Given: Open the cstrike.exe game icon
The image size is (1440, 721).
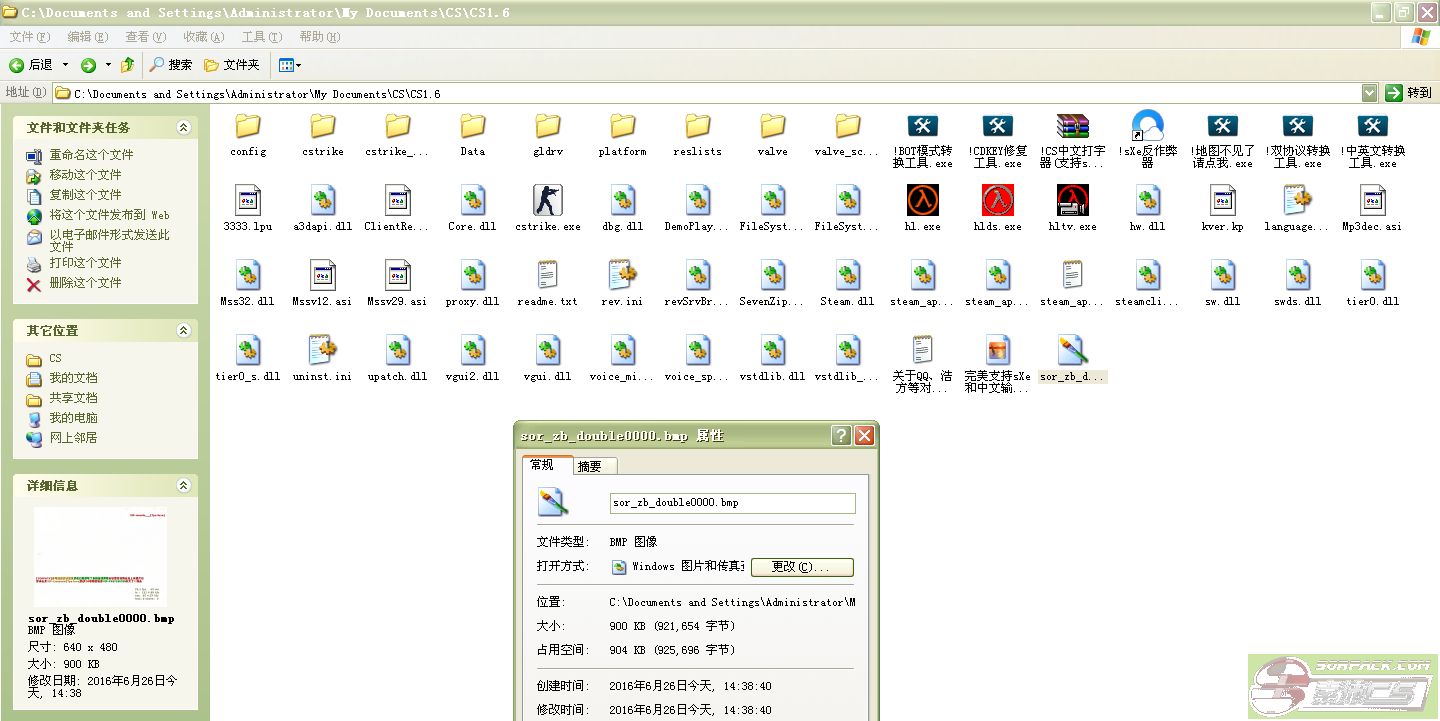Looking at the screenshot, I should click(547, 201).
